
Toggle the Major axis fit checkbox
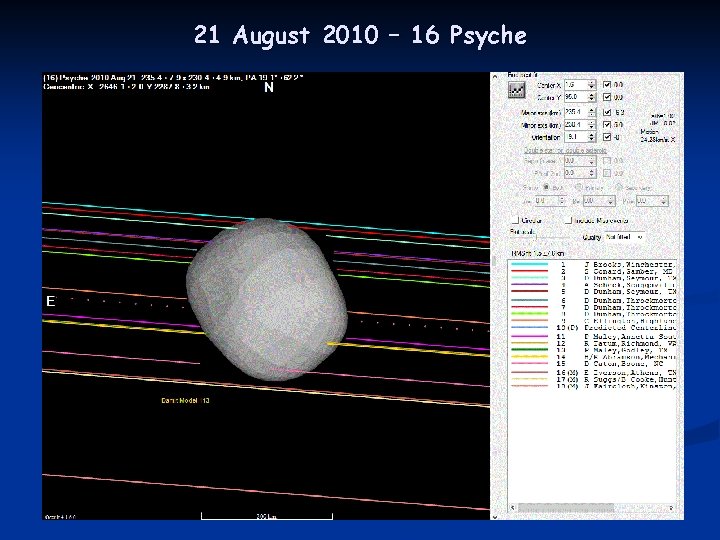tap(609, 113)
